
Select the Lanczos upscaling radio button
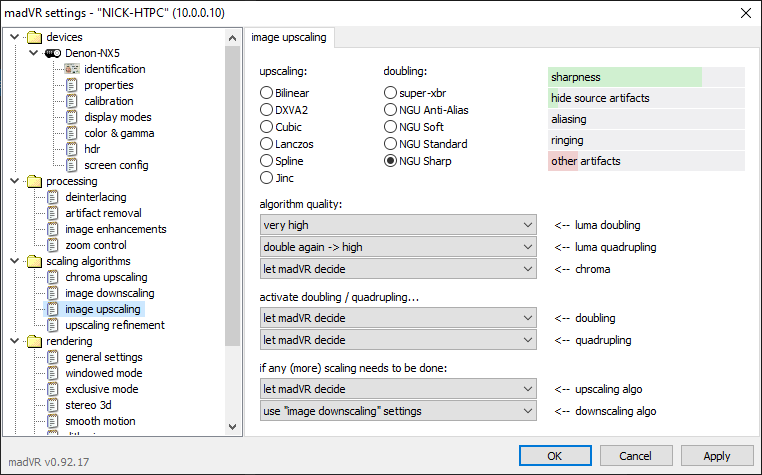tap(267, 144)
